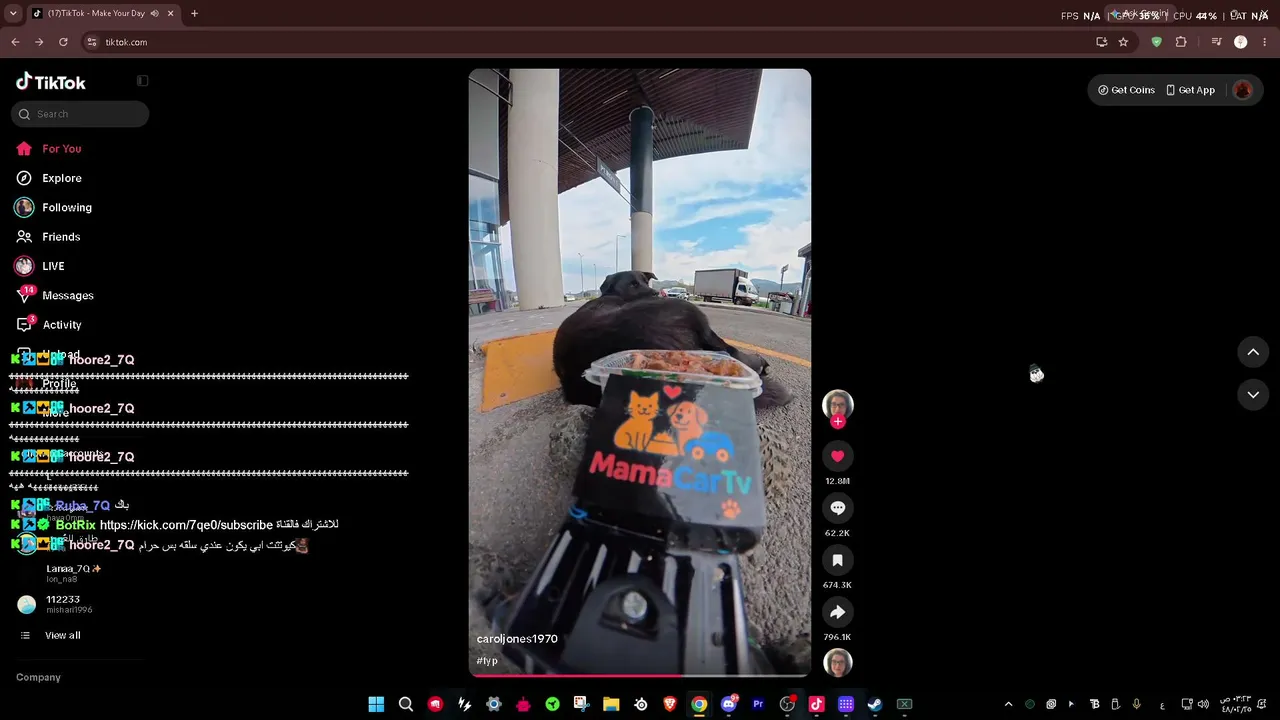Viewport: 1280px width, 720px height.
Task: Focus the TikTok search field
Action: click(x=80, y=114)
